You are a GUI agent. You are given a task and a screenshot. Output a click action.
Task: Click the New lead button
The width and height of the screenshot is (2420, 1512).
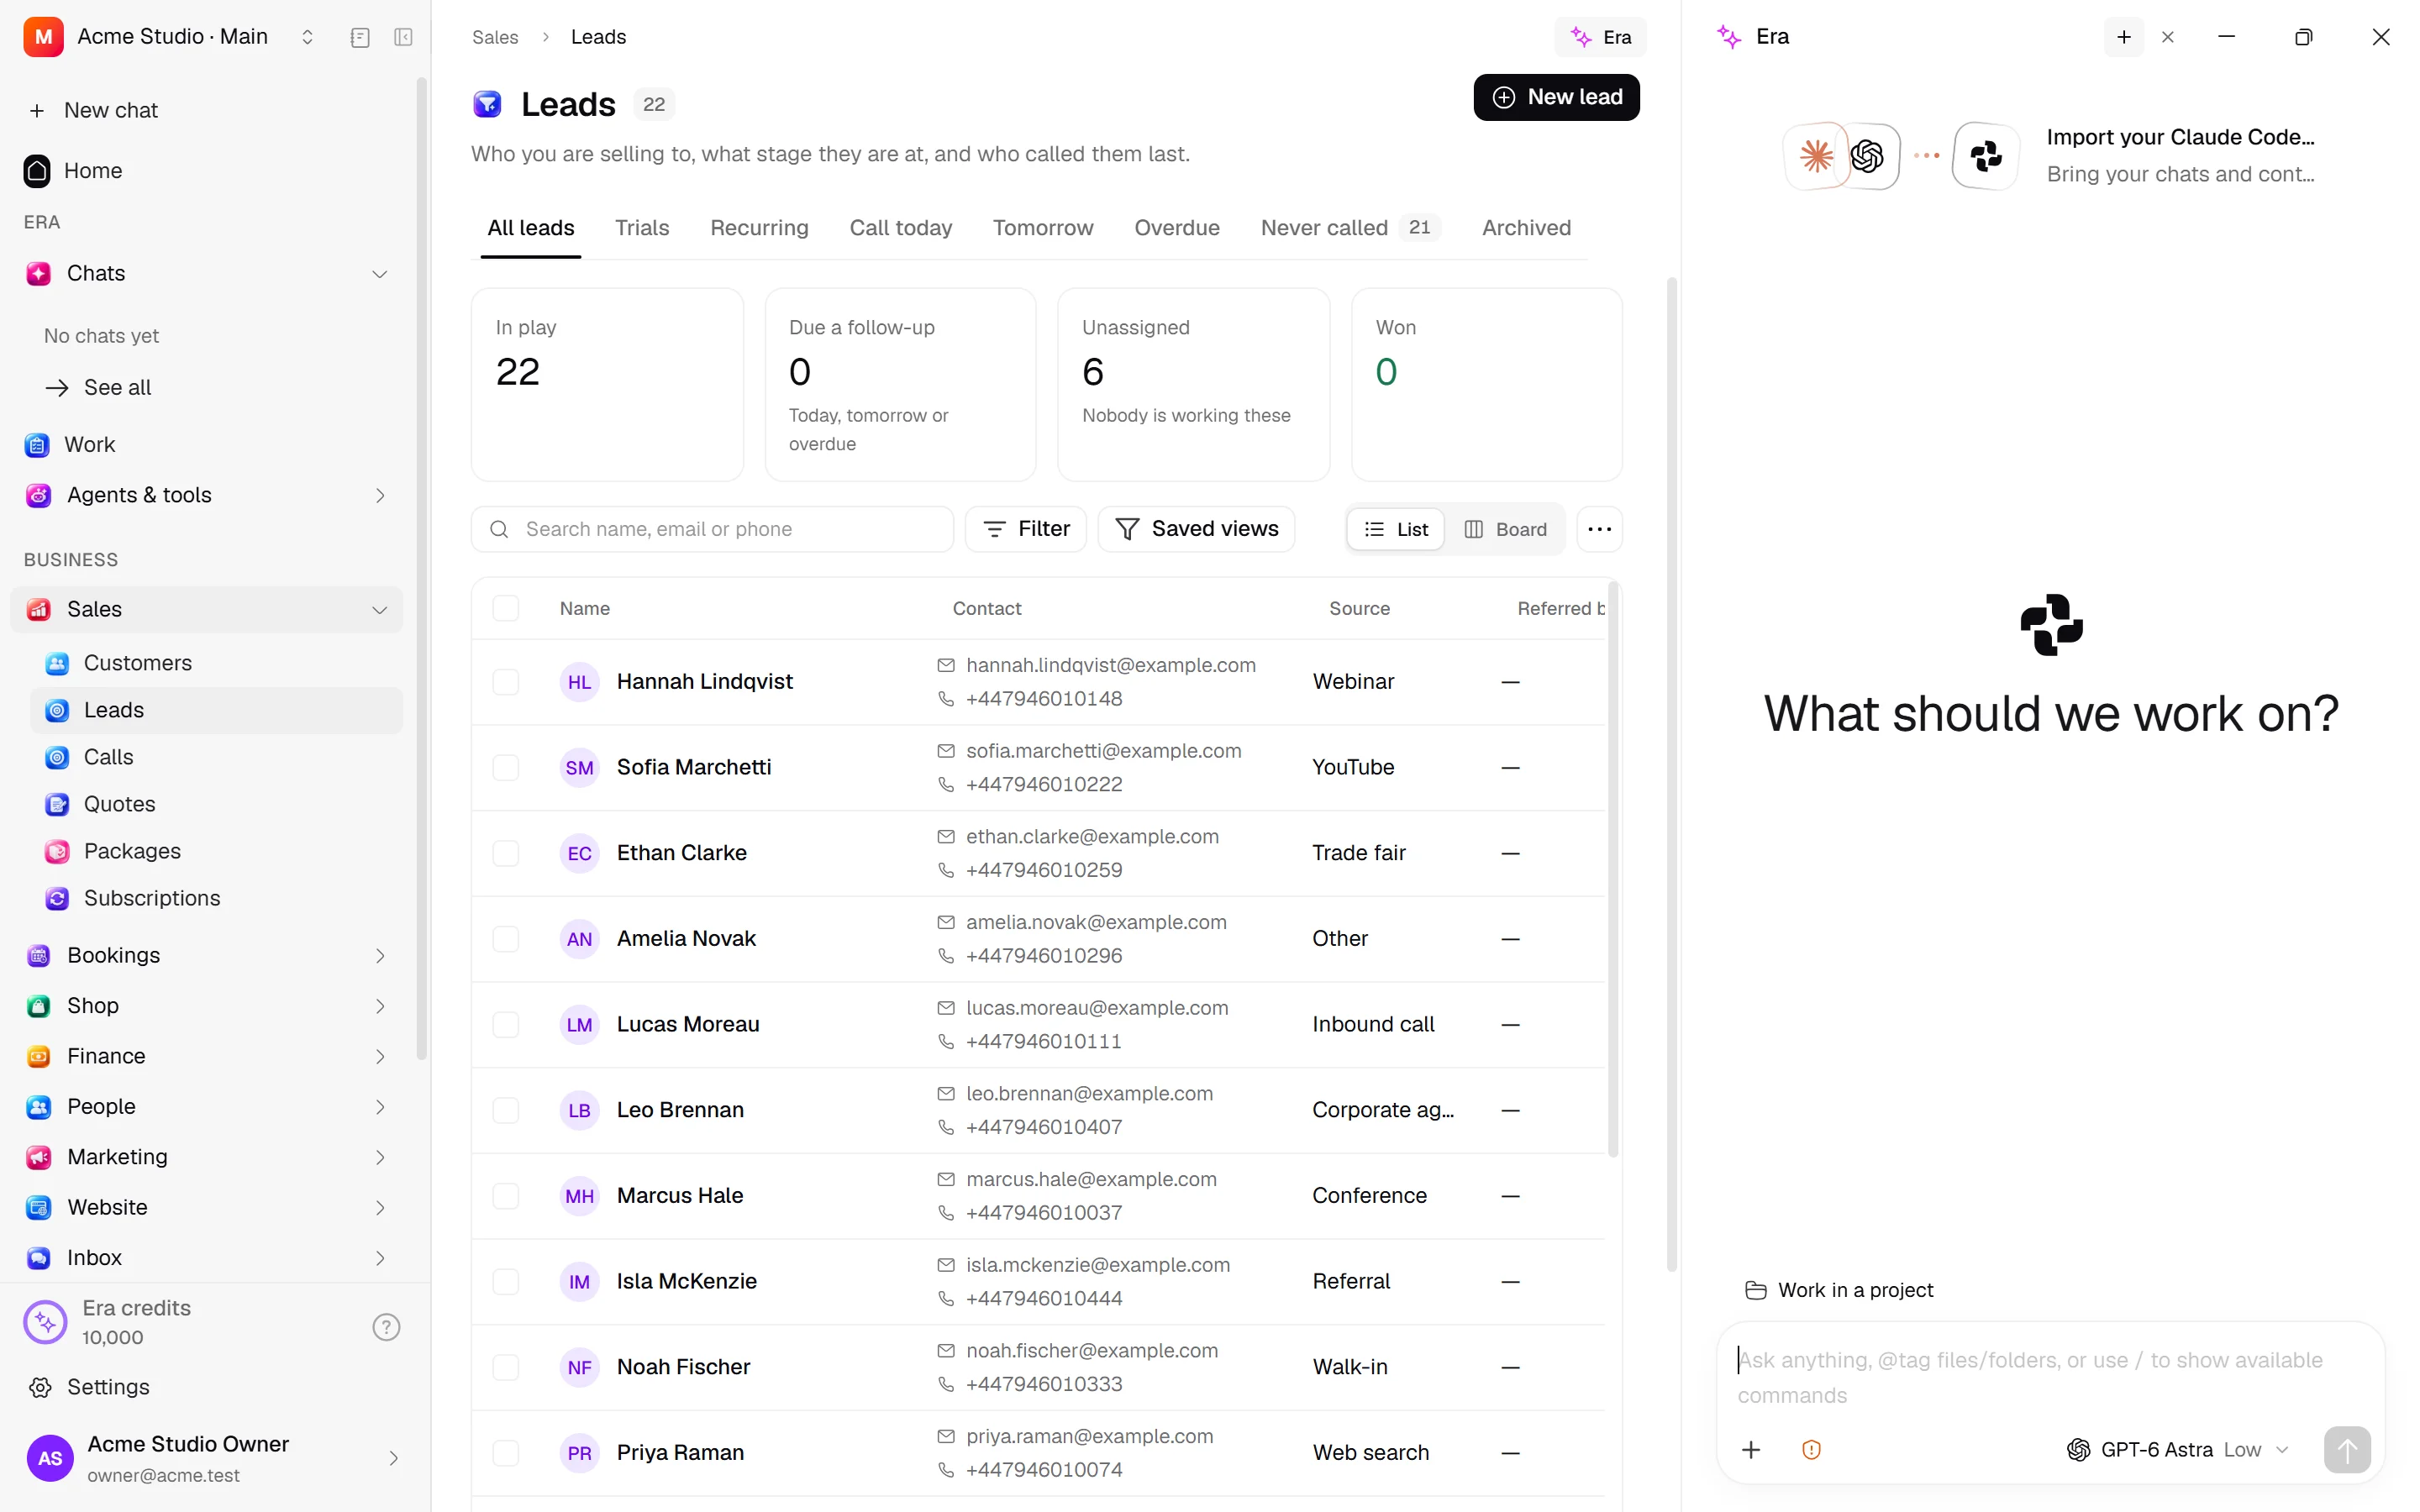coord(1556,97)
